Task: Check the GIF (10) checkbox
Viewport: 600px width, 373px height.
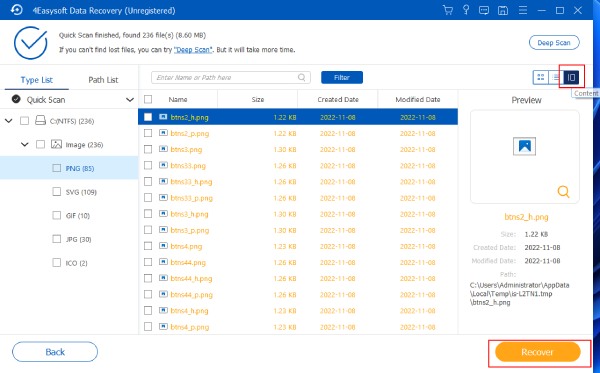Action: pyautogui.click(x=56, y=215)
